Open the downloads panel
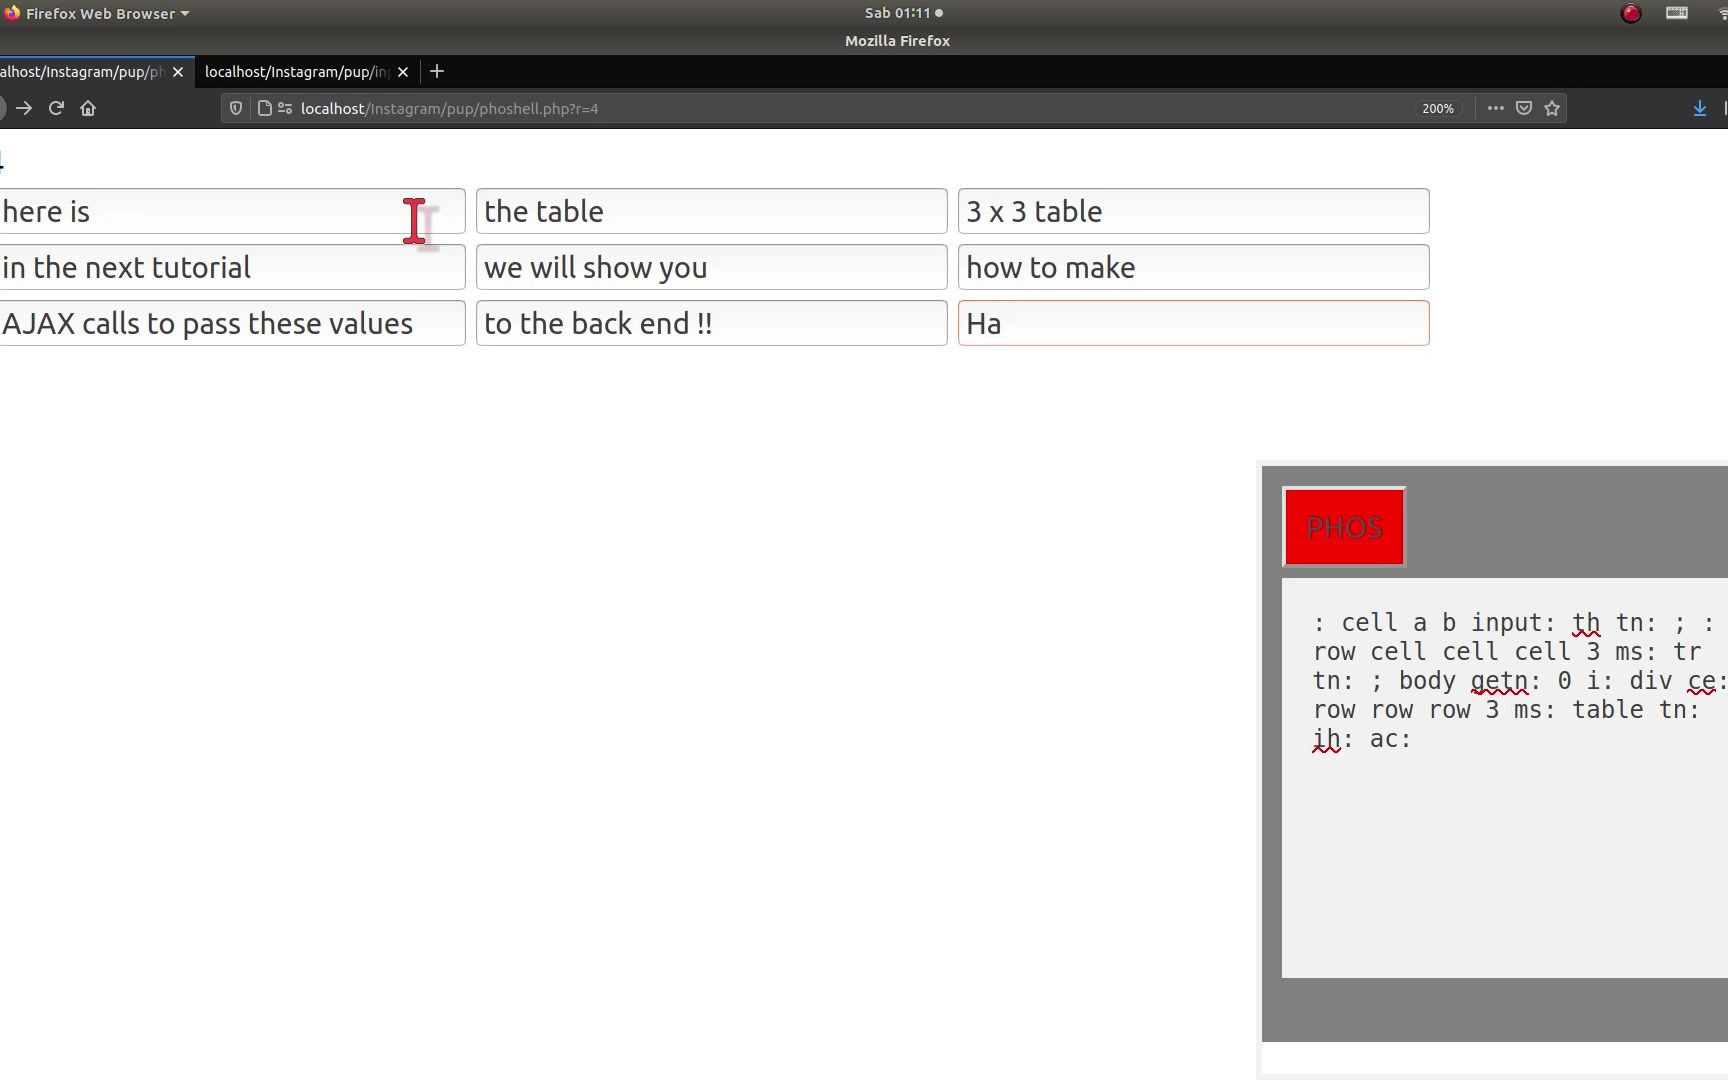The width and height of the screenshot is (1728, 1080). (1699, 108)
